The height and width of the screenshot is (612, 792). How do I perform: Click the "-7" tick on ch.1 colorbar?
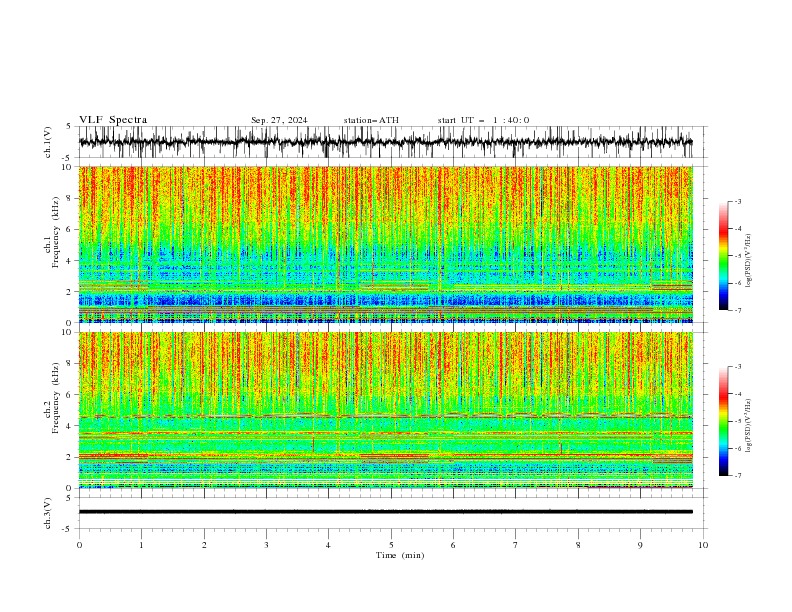[738, 310]
